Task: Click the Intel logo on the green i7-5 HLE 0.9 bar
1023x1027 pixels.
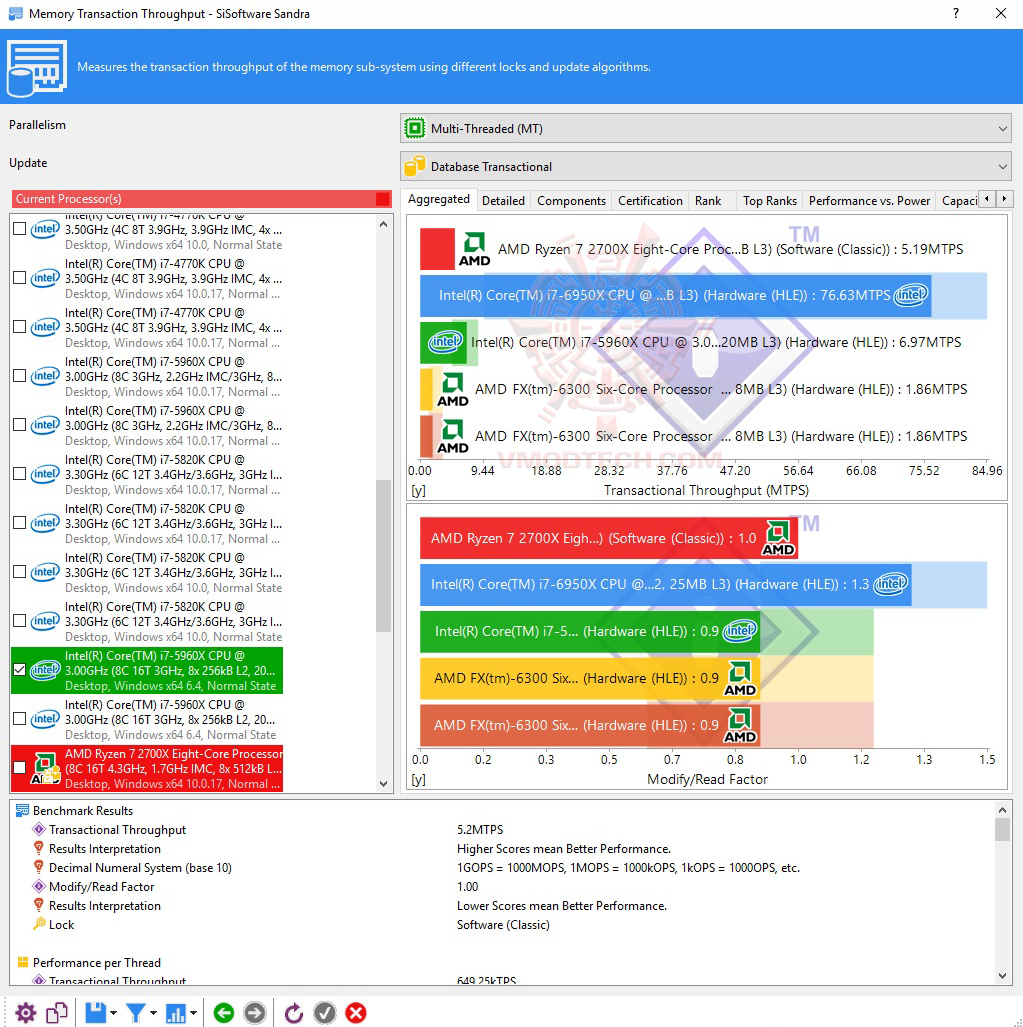Action: coord(740,631)
